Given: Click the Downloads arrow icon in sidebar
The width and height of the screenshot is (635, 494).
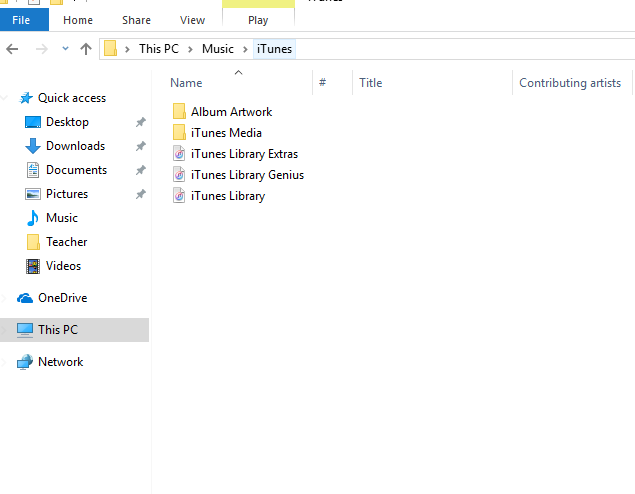Looking at the screenshot, I should point(33,146).
